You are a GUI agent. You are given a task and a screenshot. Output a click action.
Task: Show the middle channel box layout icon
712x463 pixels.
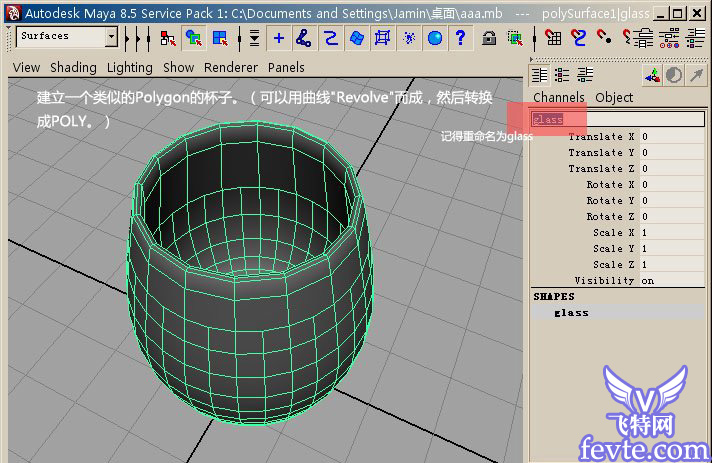pyautogui.click(x=562, y=75)
